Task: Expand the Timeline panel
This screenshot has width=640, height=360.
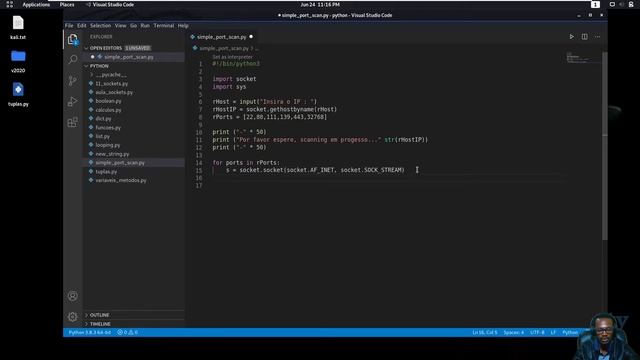Action: 100,324
